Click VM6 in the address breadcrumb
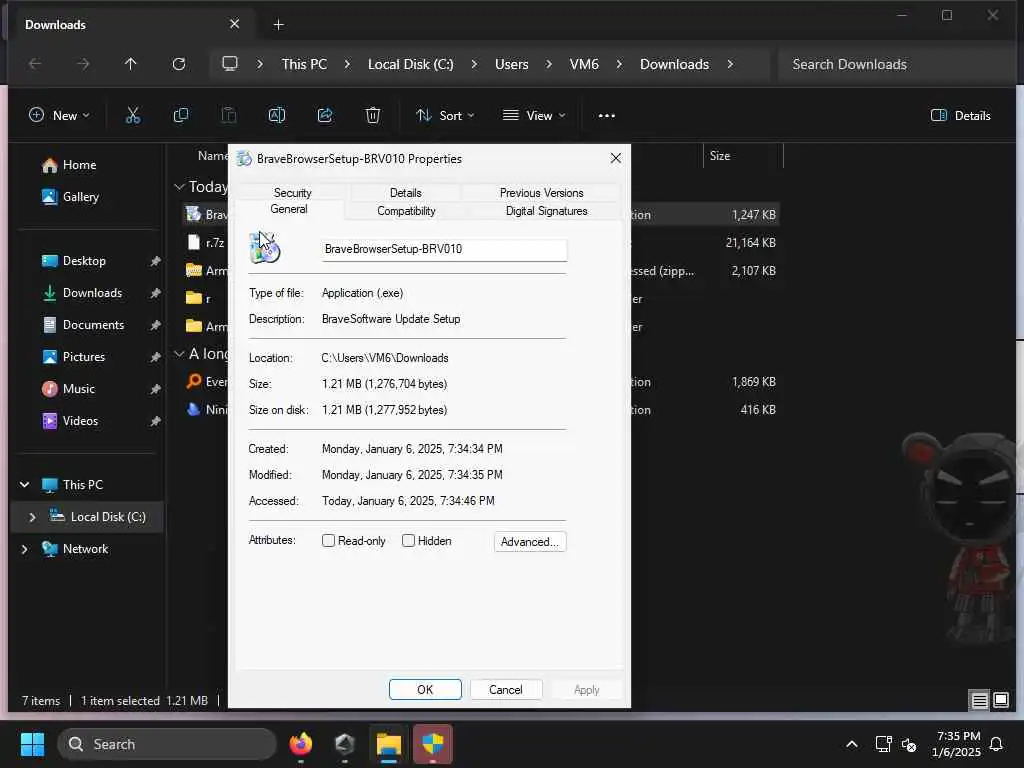 (x=584, y=64)
